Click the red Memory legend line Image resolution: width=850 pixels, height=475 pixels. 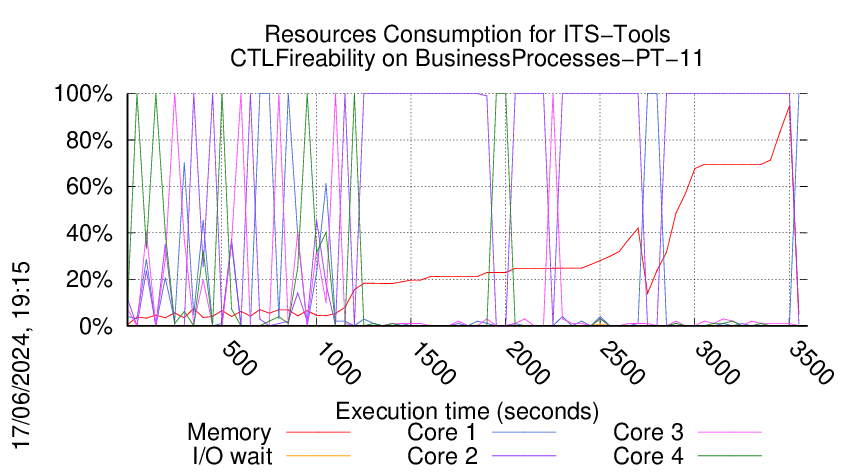click(318, 433)
